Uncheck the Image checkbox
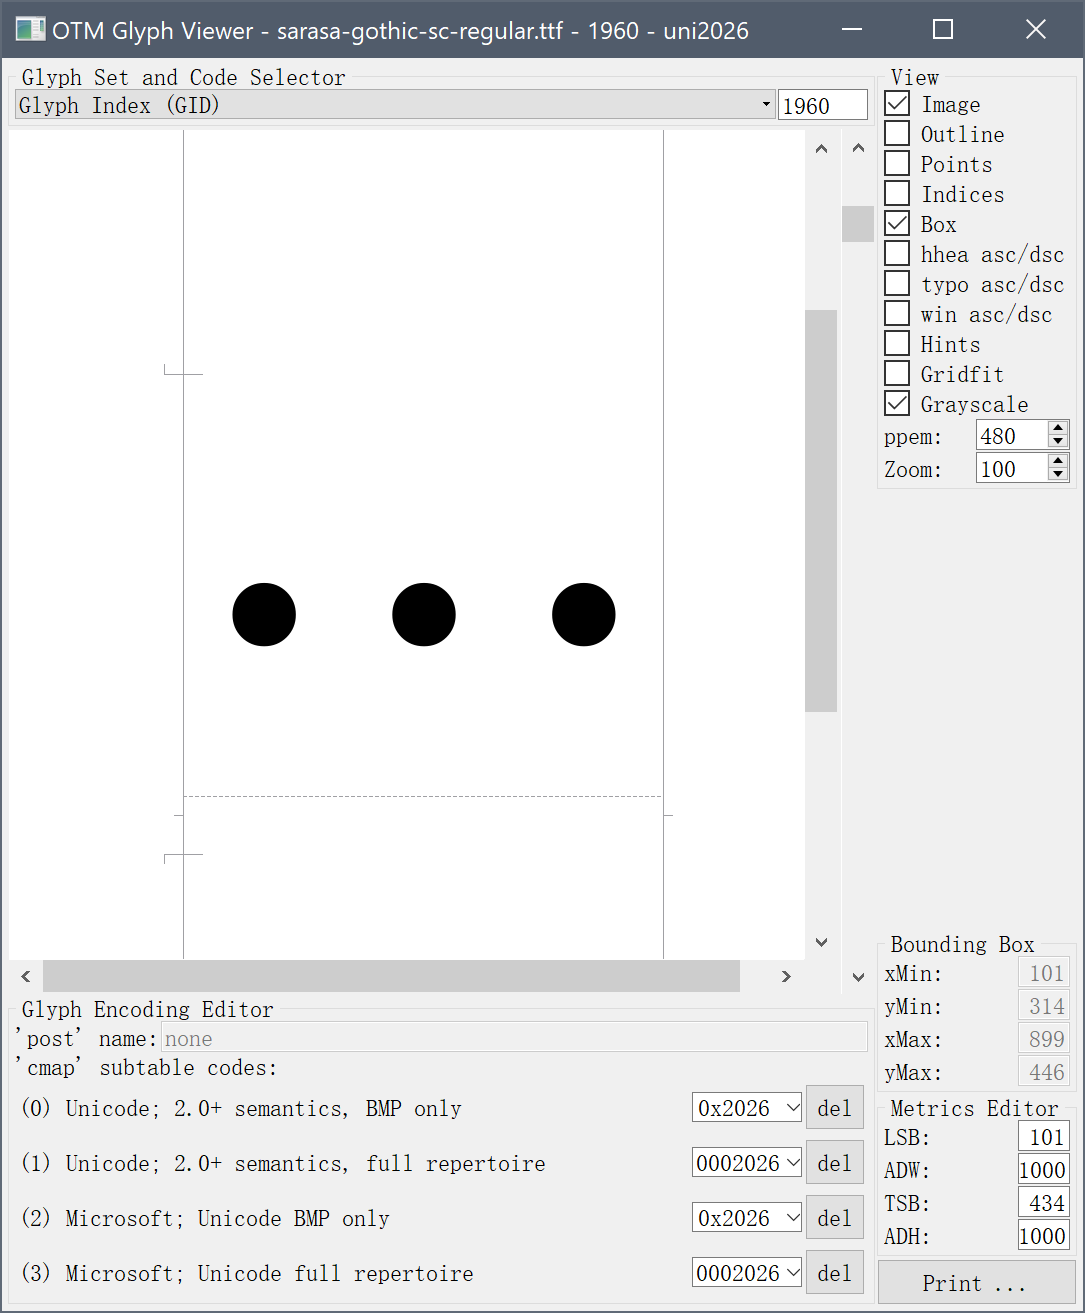Viewport: 1085px width, 1313px height. (897, 104)
